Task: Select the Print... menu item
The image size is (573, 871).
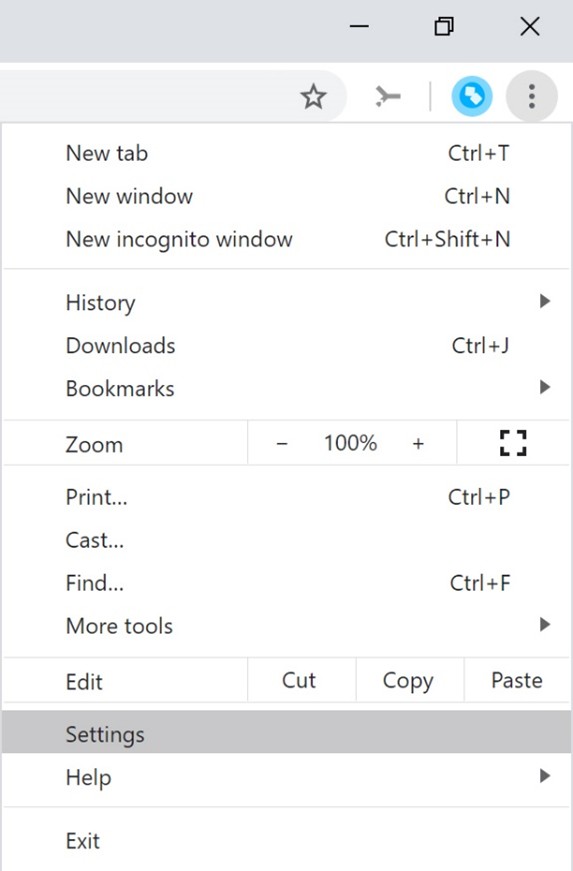Action: click(x=286, y=497)
